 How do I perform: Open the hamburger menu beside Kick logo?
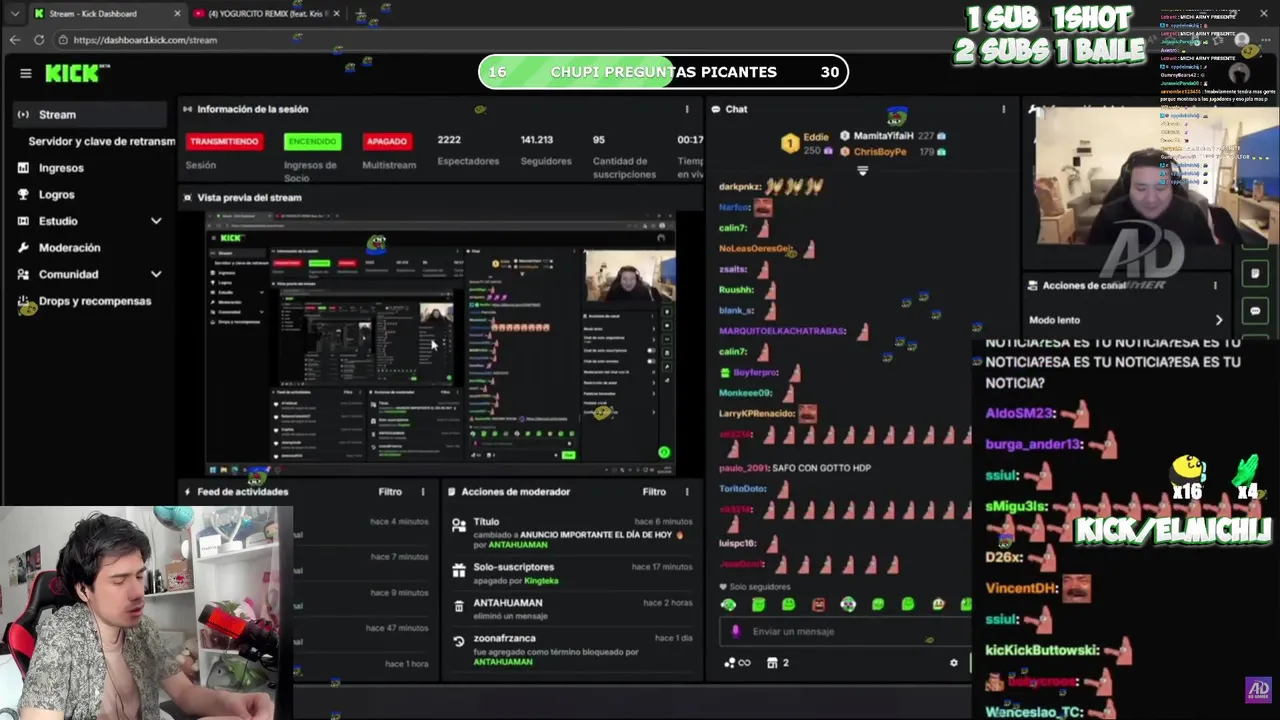[25, 73]
